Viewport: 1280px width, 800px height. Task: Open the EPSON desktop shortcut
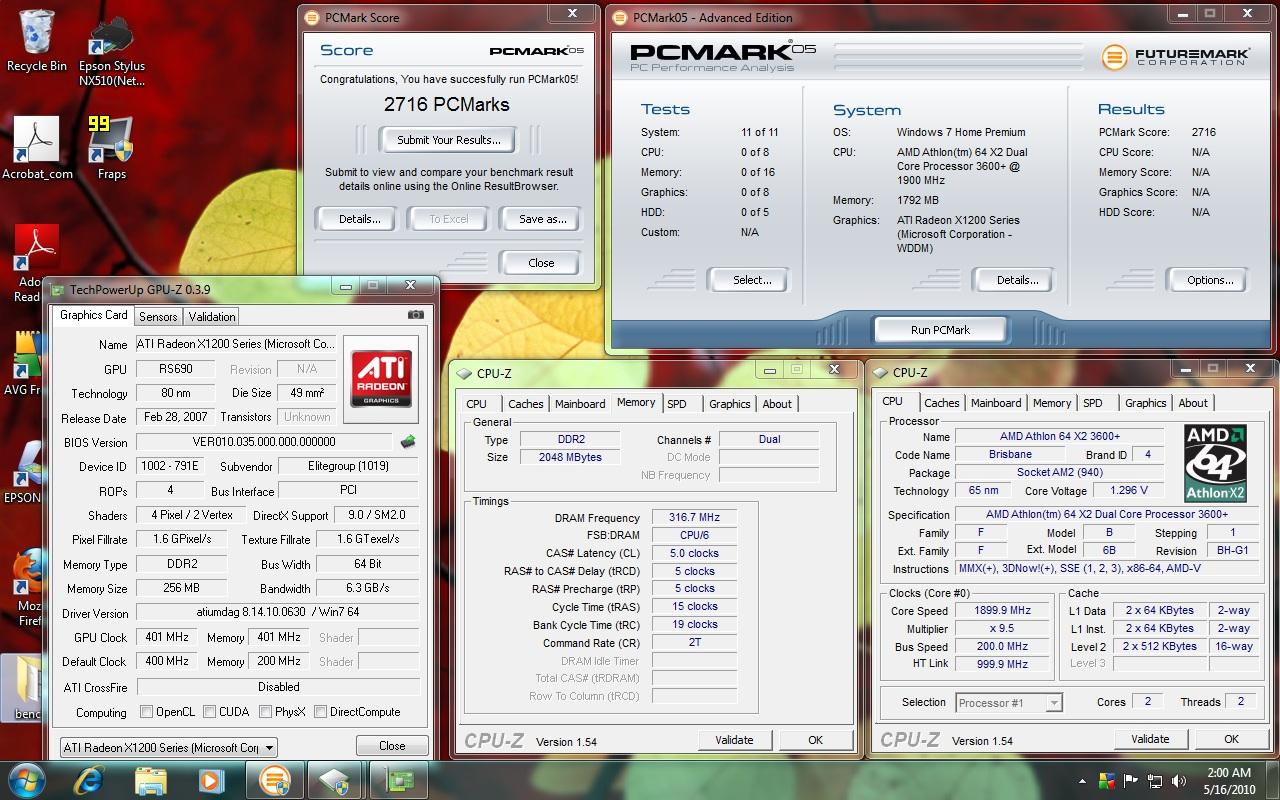pos(24,471)
